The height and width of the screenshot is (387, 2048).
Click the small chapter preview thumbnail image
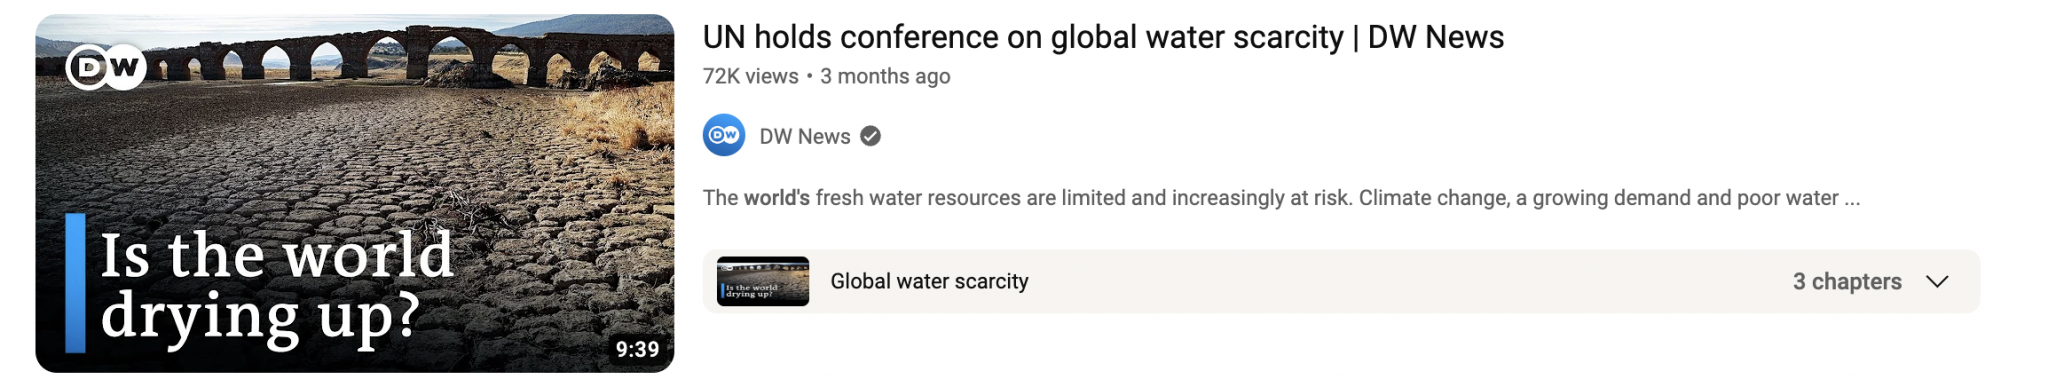coord(763,281)
